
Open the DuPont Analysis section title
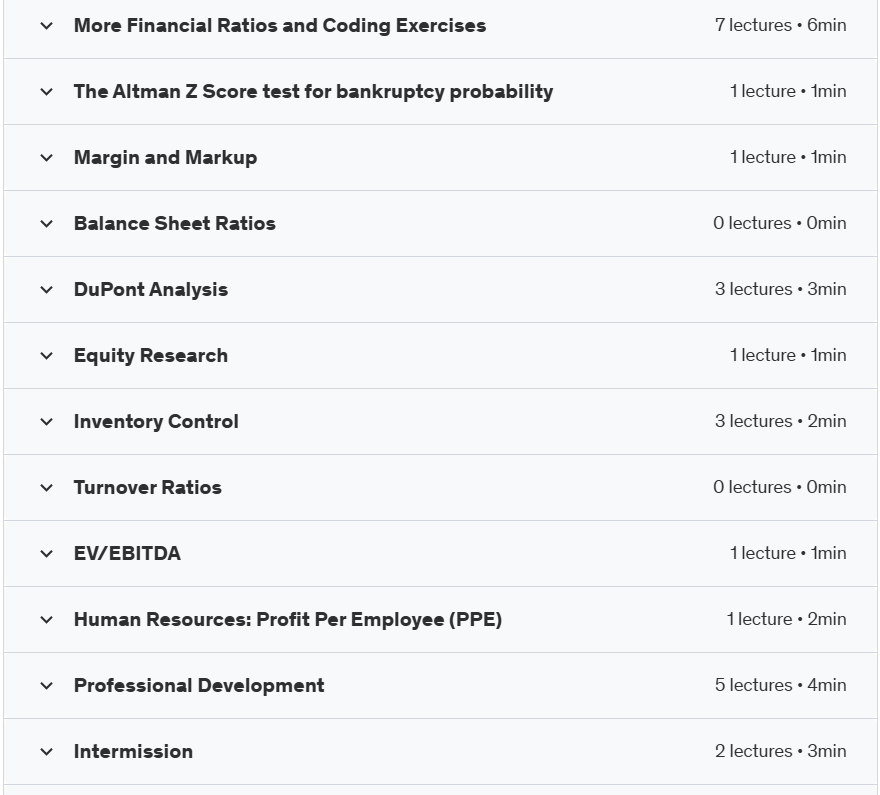tap(151, 289)
